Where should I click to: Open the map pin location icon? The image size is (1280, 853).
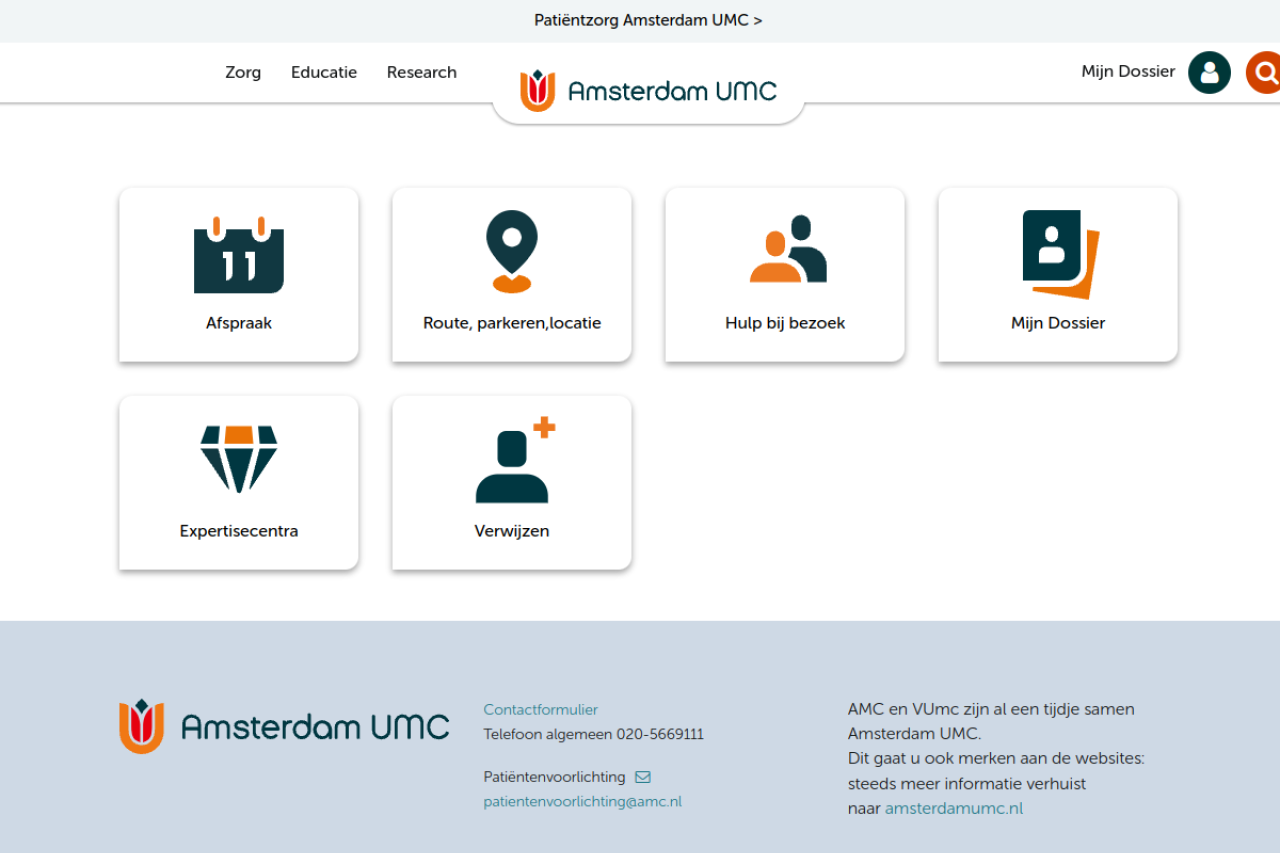point(511,251)
